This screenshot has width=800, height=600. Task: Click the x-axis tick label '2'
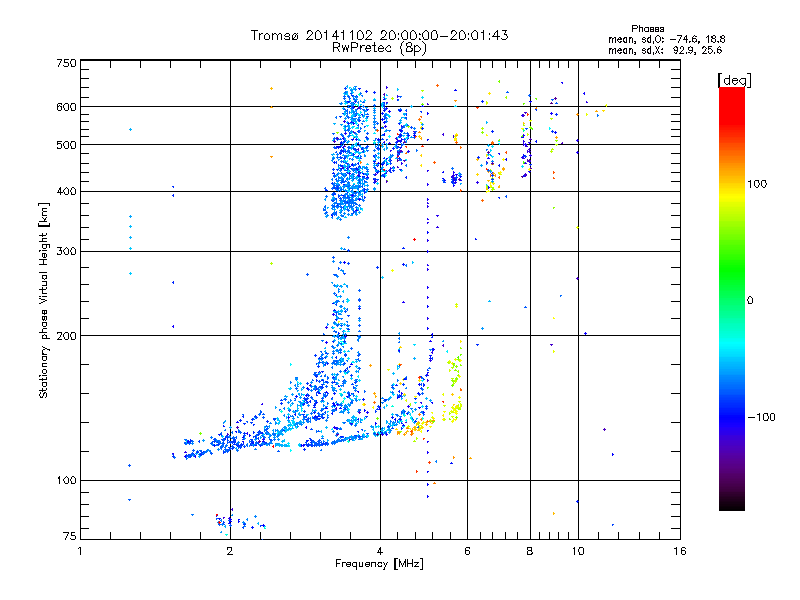pos(230,551)
